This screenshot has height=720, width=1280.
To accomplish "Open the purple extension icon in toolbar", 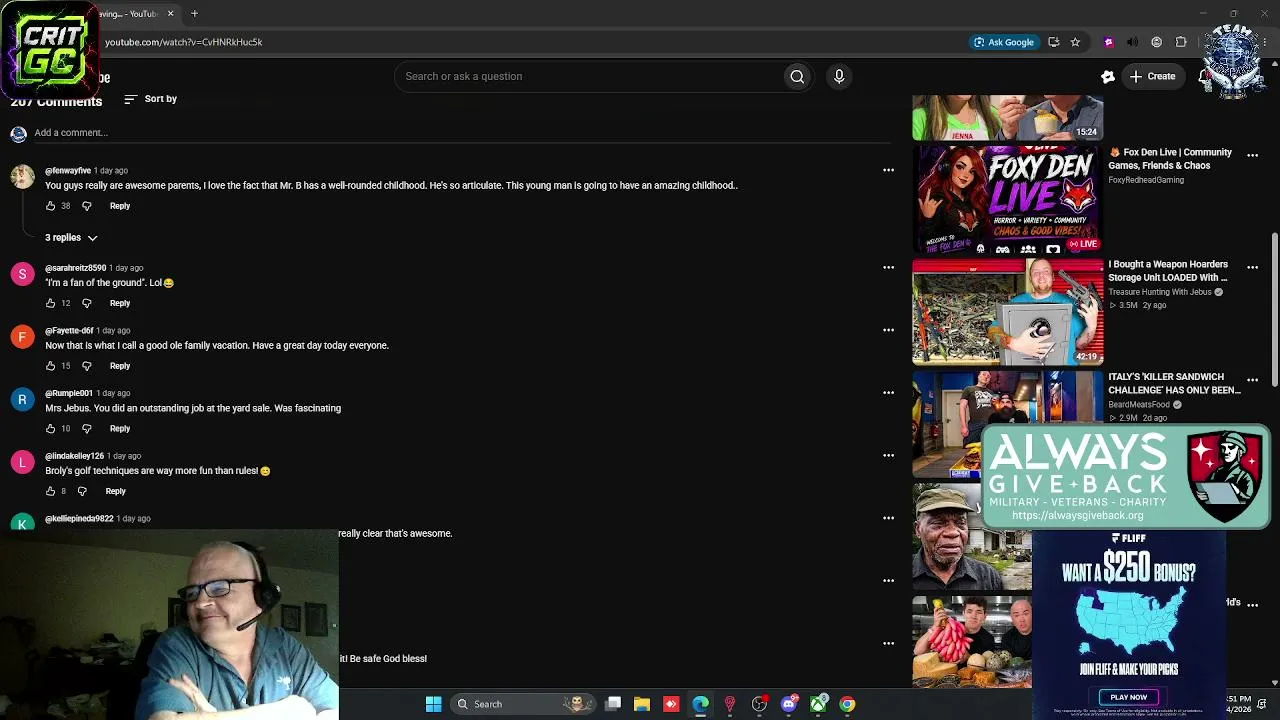I will click(1108, 42).
